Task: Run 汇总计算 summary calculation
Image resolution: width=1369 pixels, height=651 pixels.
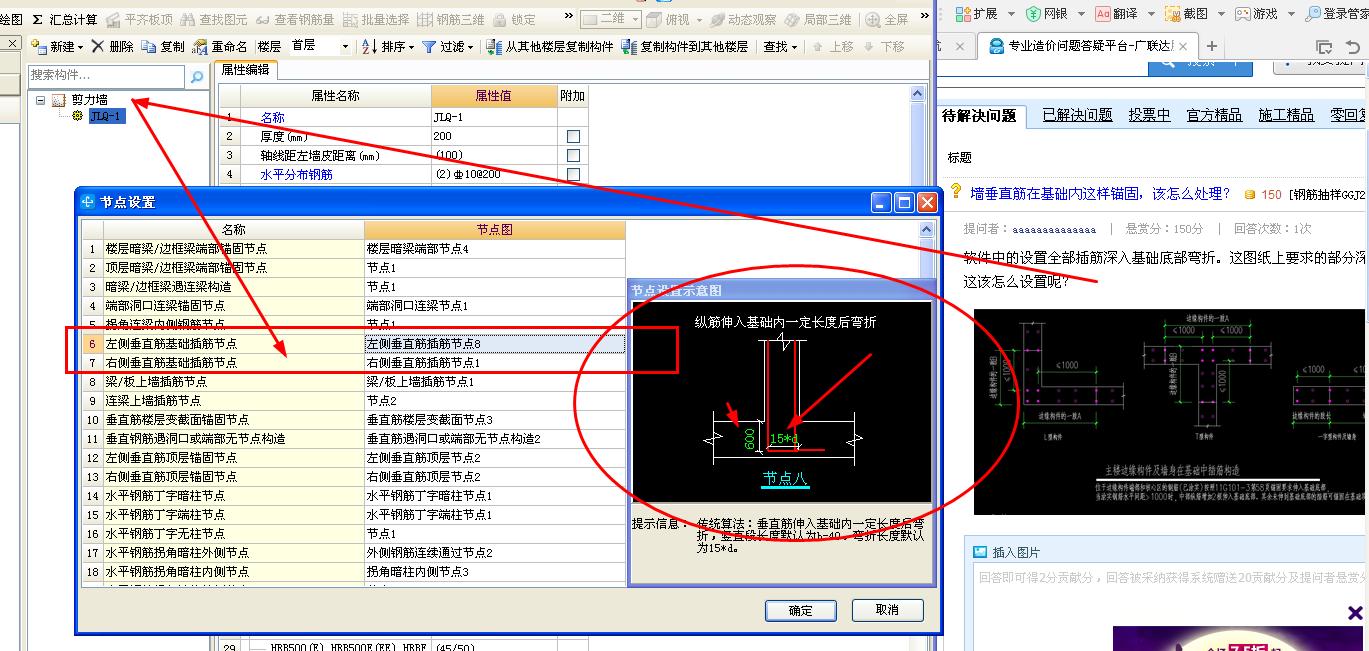Action: pos(65,19)
